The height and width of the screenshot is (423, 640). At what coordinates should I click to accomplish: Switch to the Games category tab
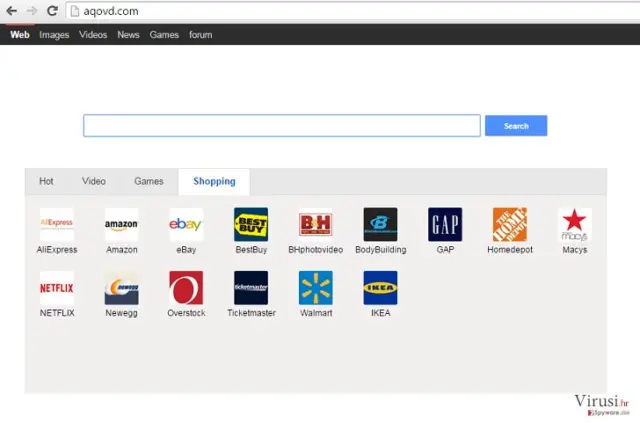click(x=149, y=181)
